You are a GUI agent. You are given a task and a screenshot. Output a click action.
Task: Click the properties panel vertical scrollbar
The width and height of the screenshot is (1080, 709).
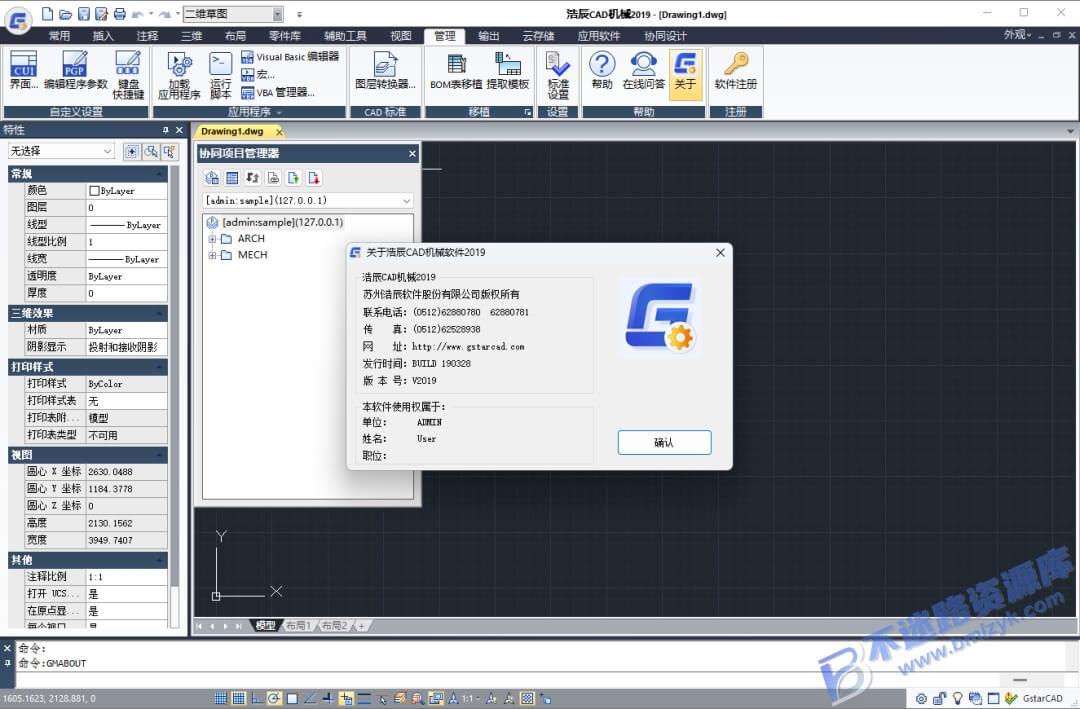click(175, 377)
